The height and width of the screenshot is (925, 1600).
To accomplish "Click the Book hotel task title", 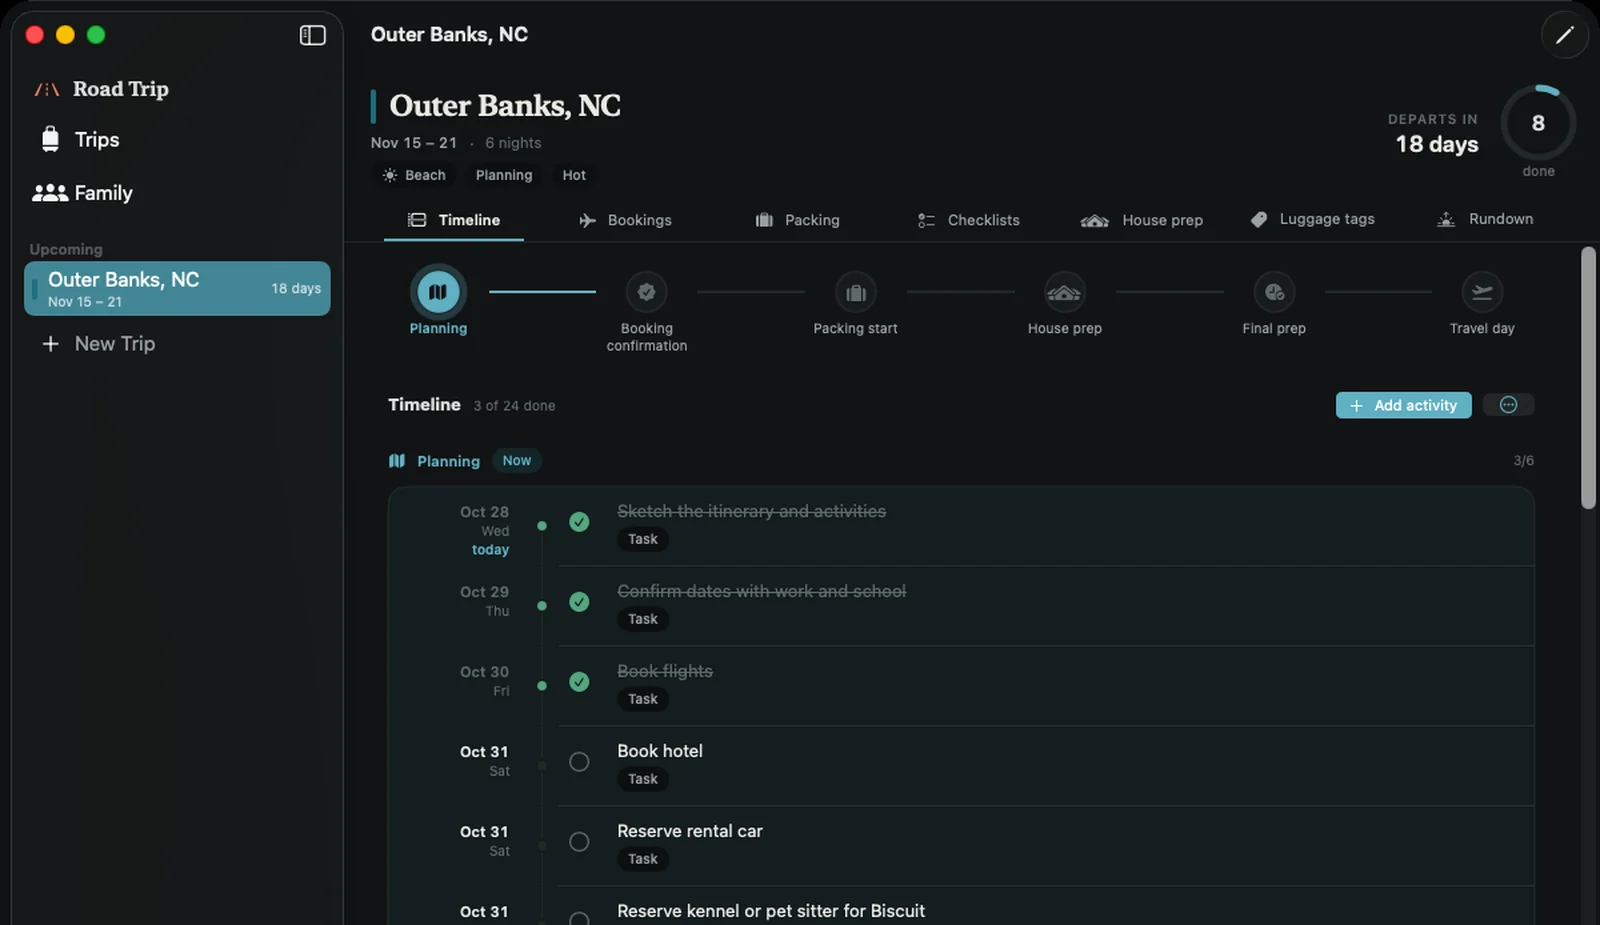I will click(660, 751).
